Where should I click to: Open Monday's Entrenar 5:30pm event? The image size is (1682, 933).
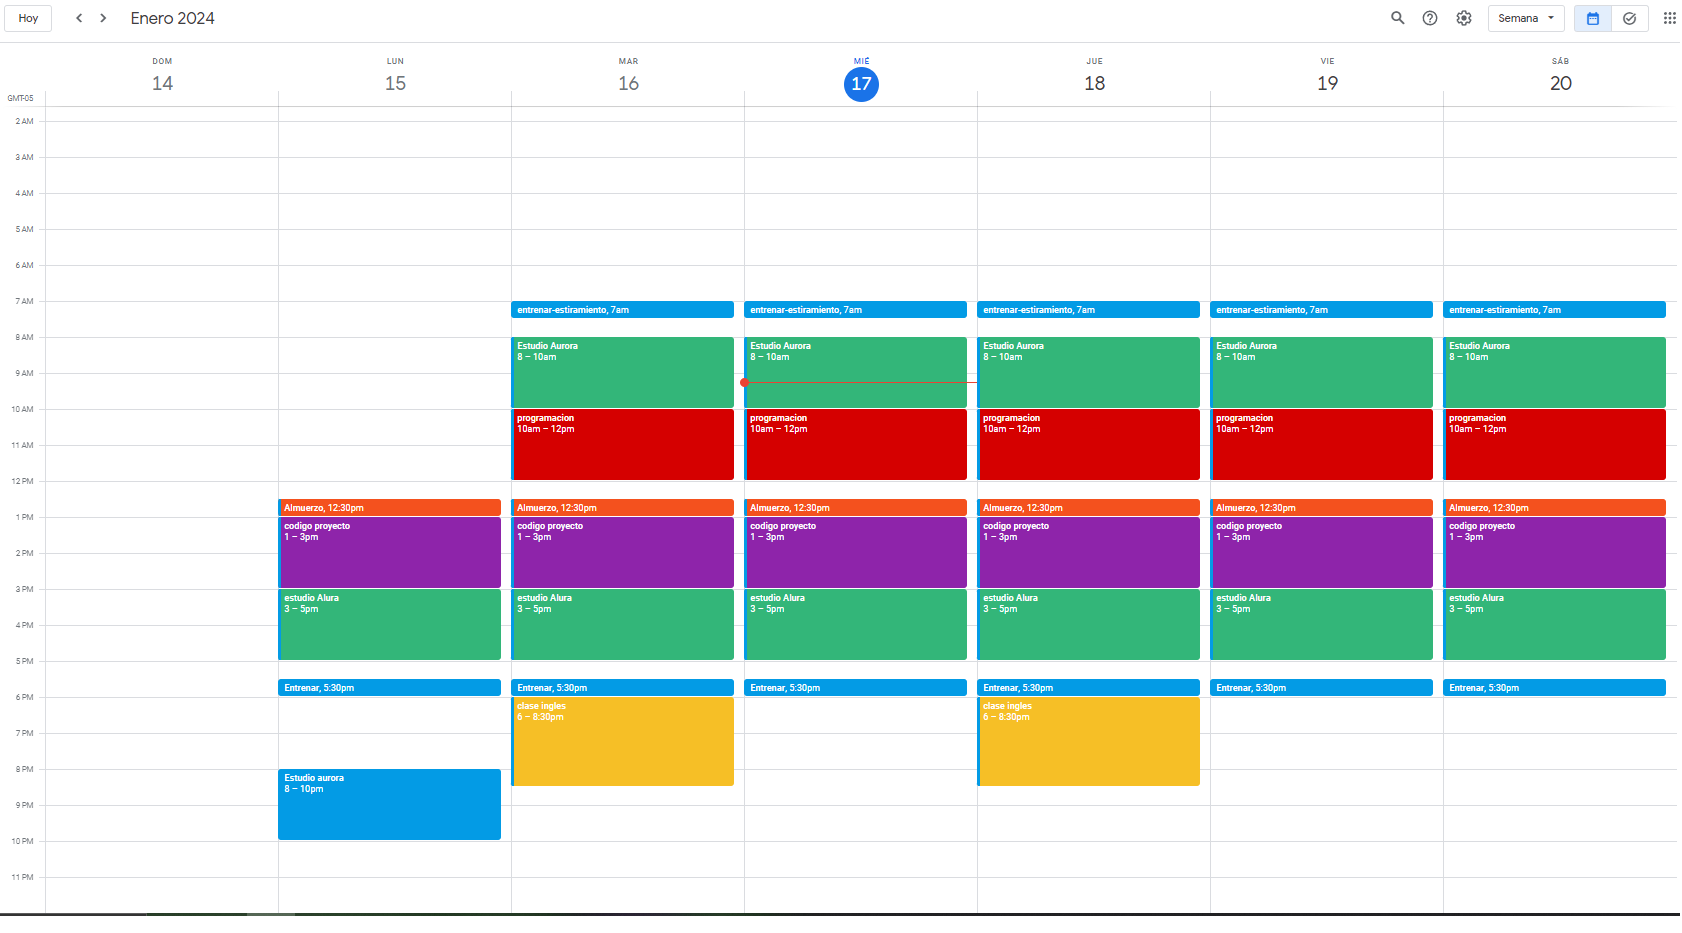(389, 688)
